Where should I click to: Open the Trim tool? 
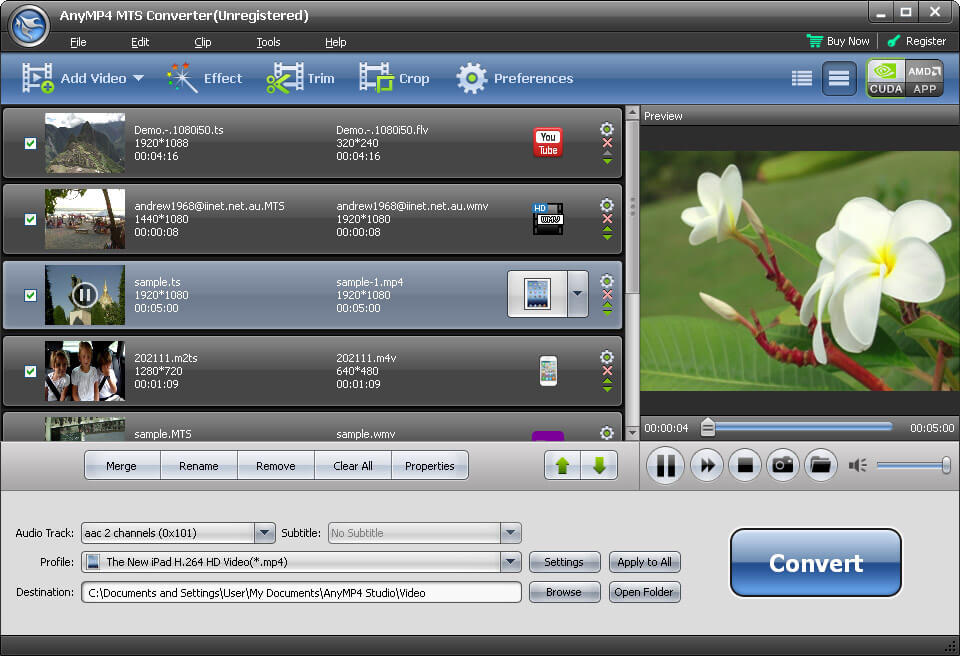pyautogui.click(x=301, y=78)
